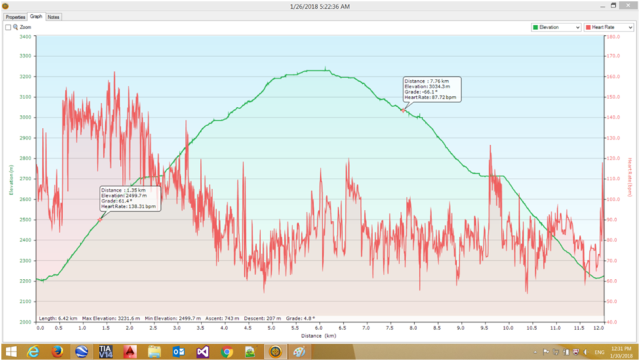Open File Explorer from taskbar
Image resolution: width=640 pixels, height=361 pixels.
coord(154,352)
